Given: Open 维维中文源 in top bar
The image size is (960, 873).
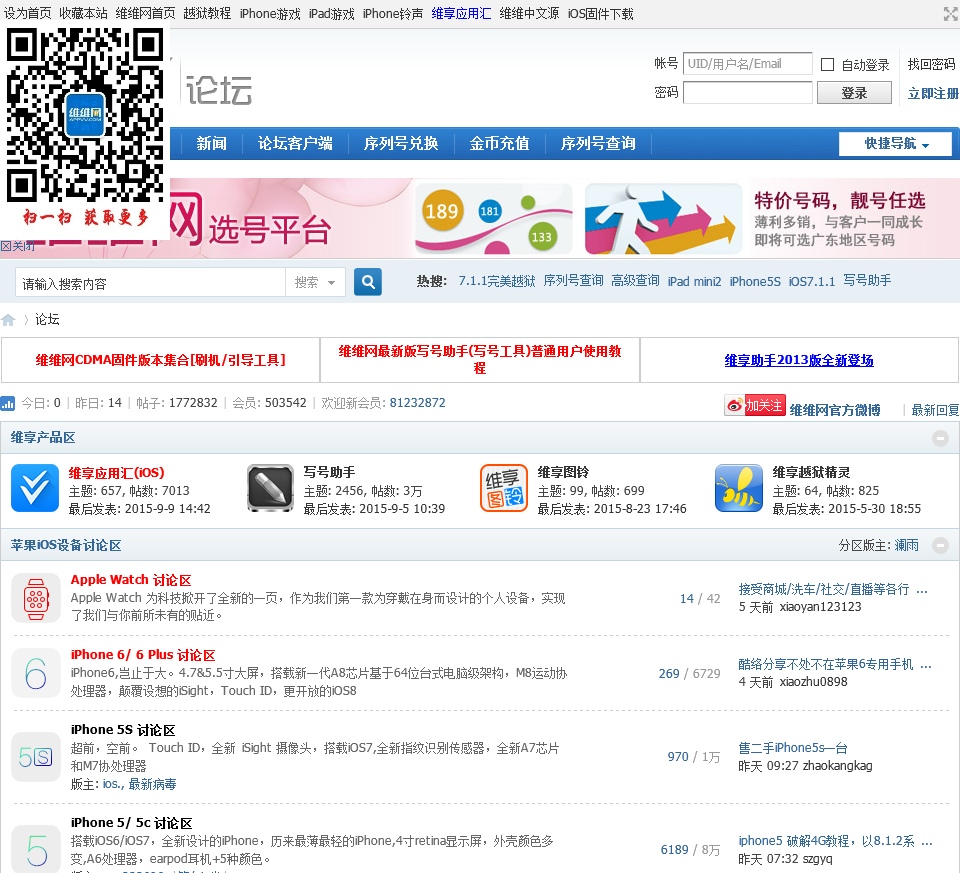Looking at the screenshot, I should click(529, 13).
